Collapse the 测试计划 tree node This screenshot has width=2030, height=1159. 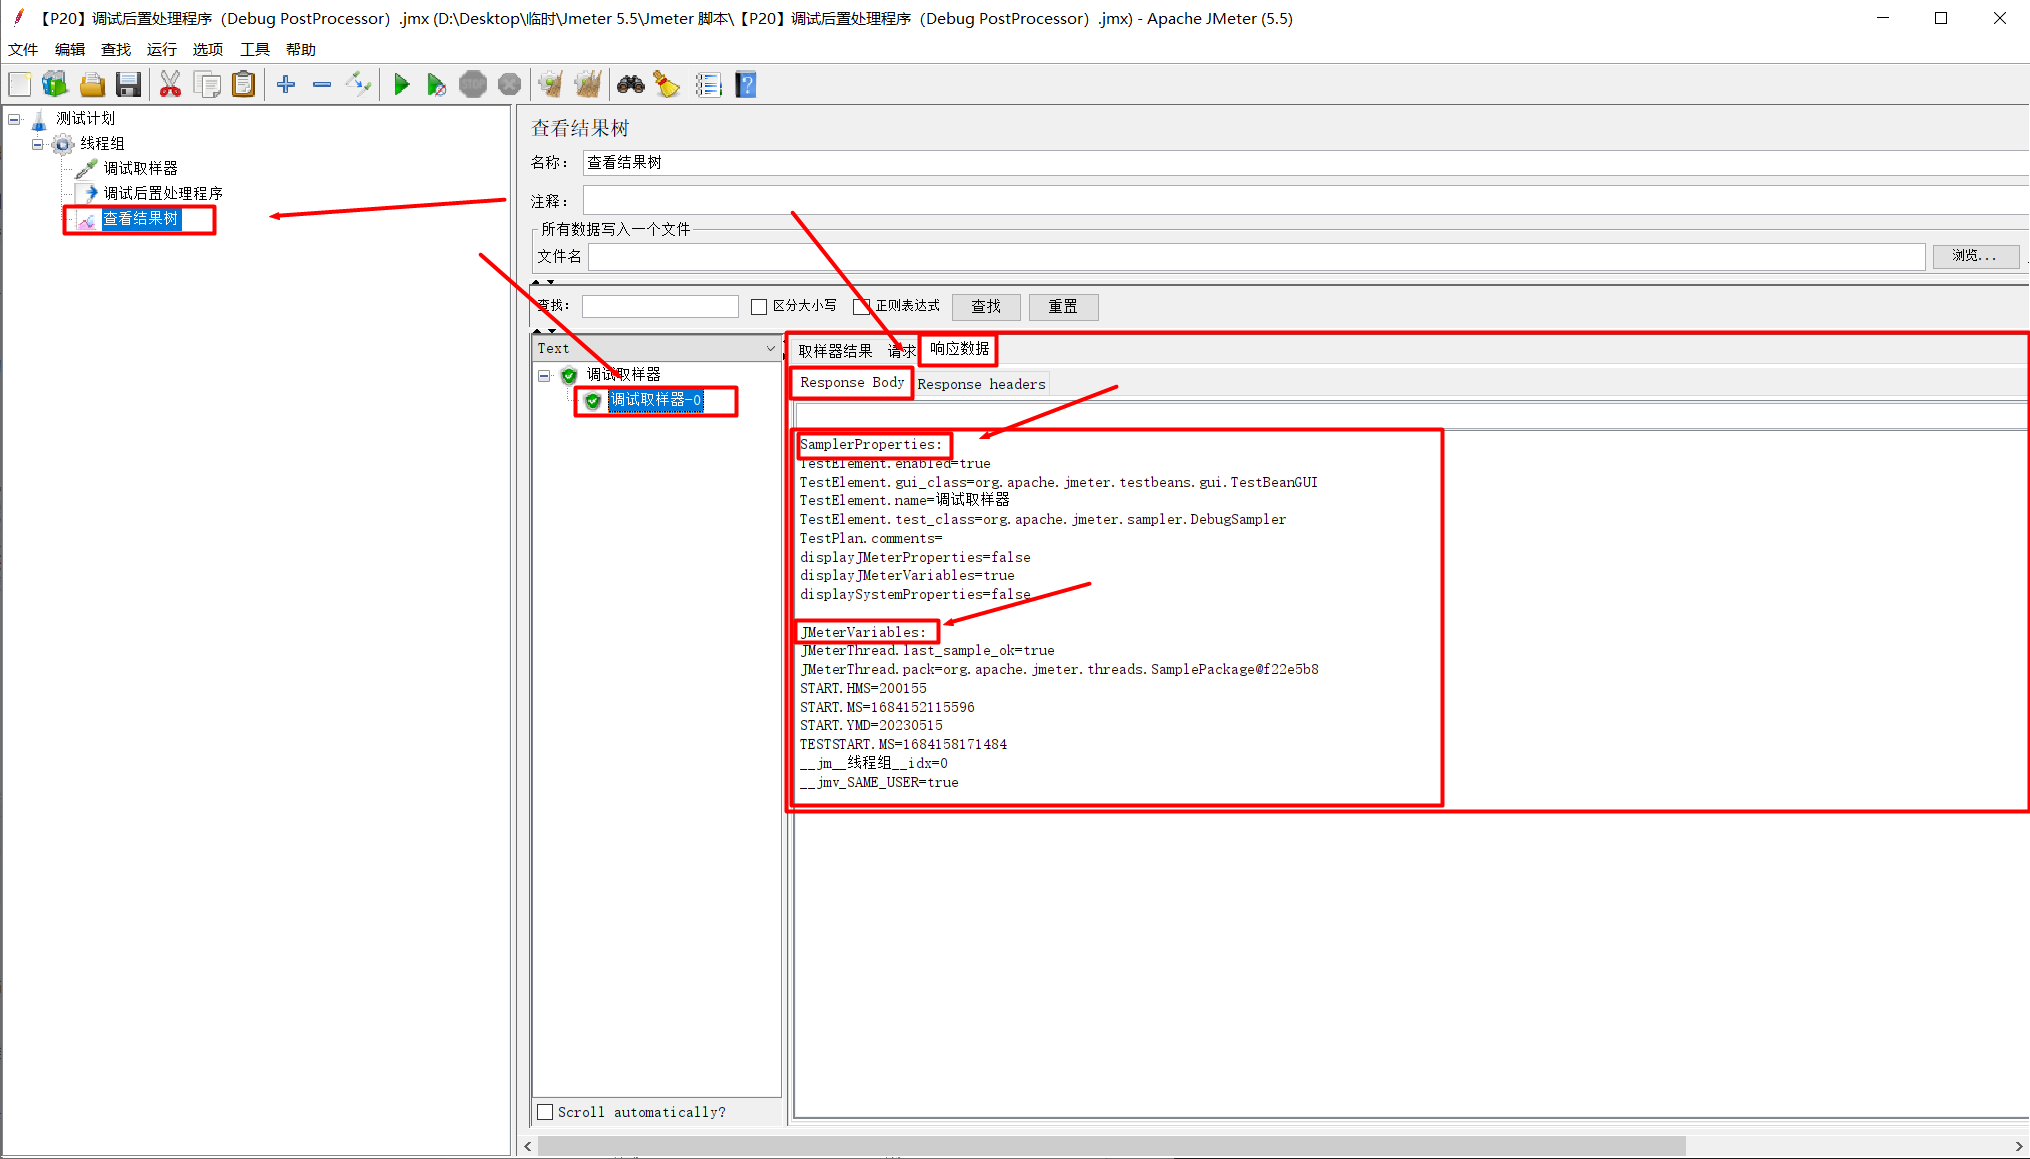tap(14, 119)
